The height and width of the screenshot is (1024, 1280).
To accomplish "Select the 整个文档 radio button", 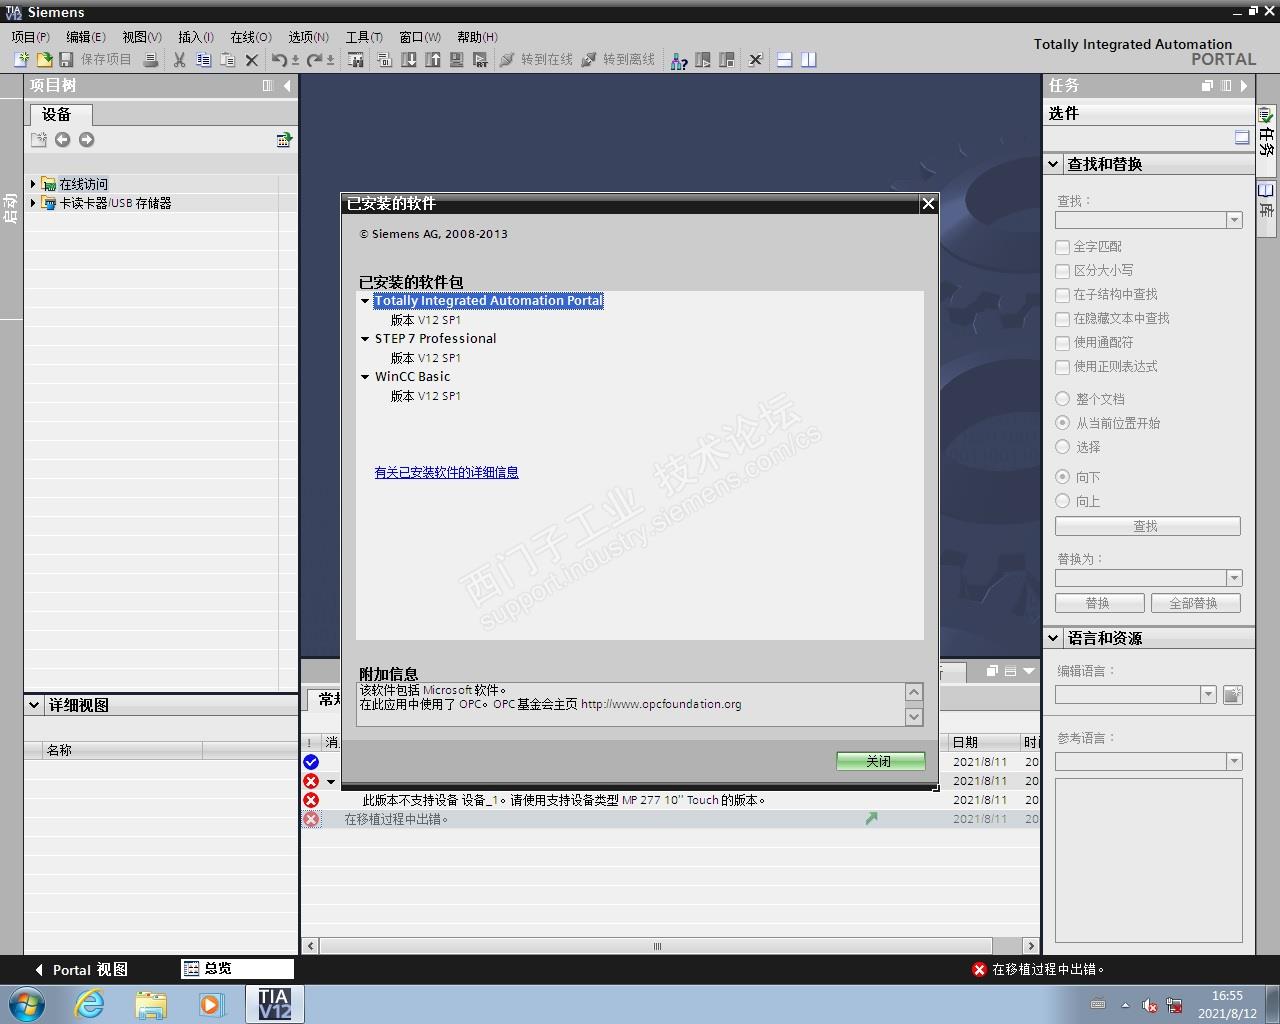I will click(1063, 399).
